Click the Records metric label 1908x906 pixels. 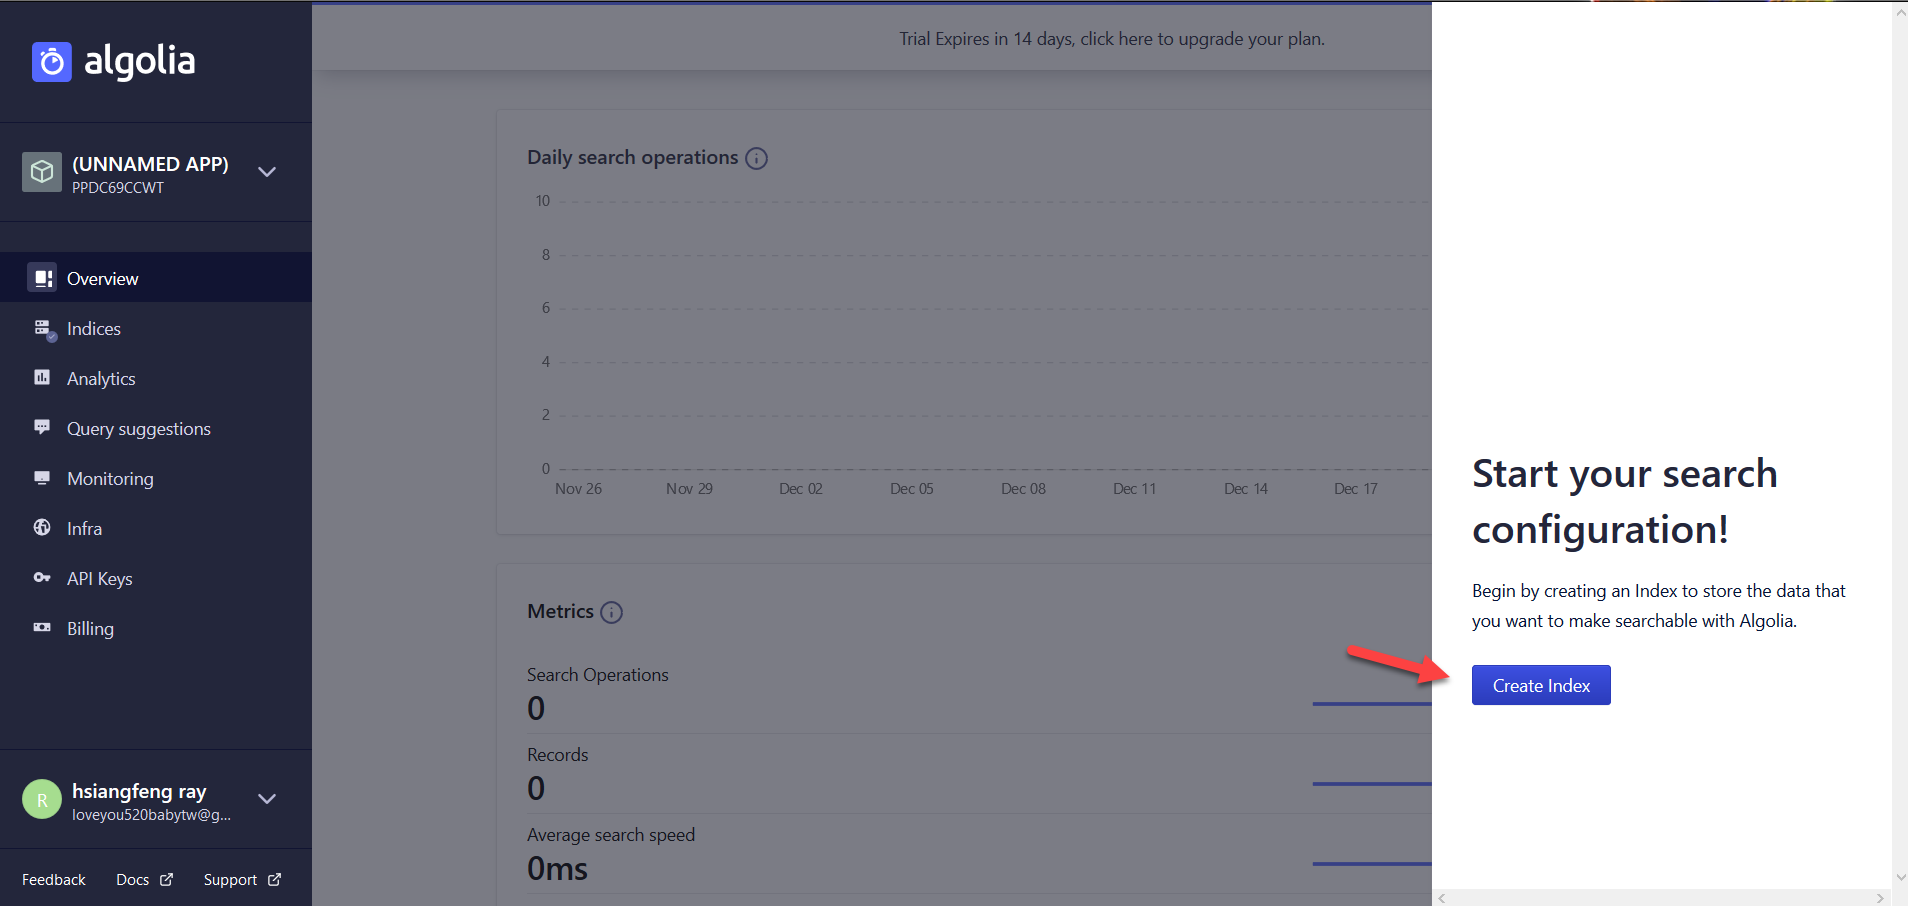tap(557, 755)
